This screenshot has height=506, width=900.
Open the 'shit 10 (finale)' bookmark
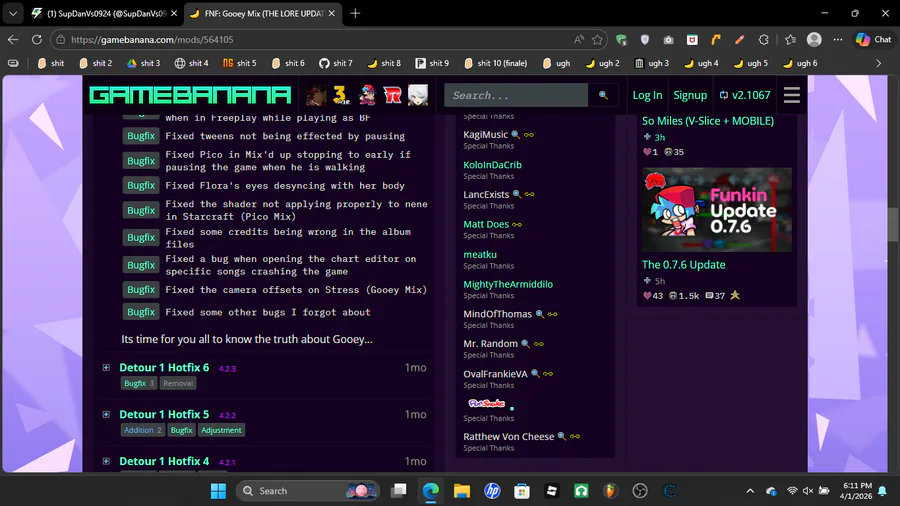point(496,63)
